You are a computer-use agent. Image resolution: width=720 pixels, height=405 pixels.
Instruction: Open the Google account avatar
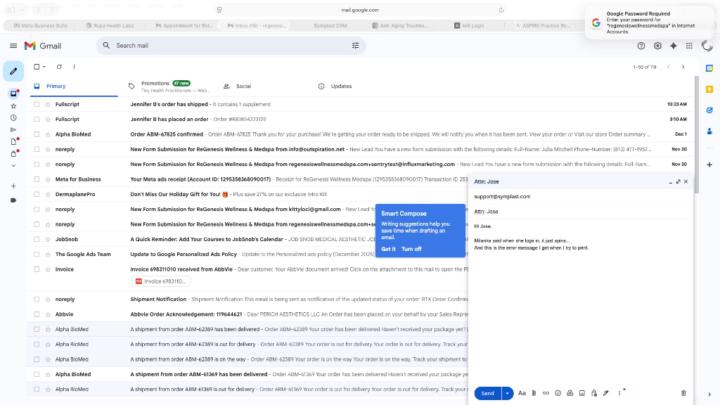[x=707, y=45]
